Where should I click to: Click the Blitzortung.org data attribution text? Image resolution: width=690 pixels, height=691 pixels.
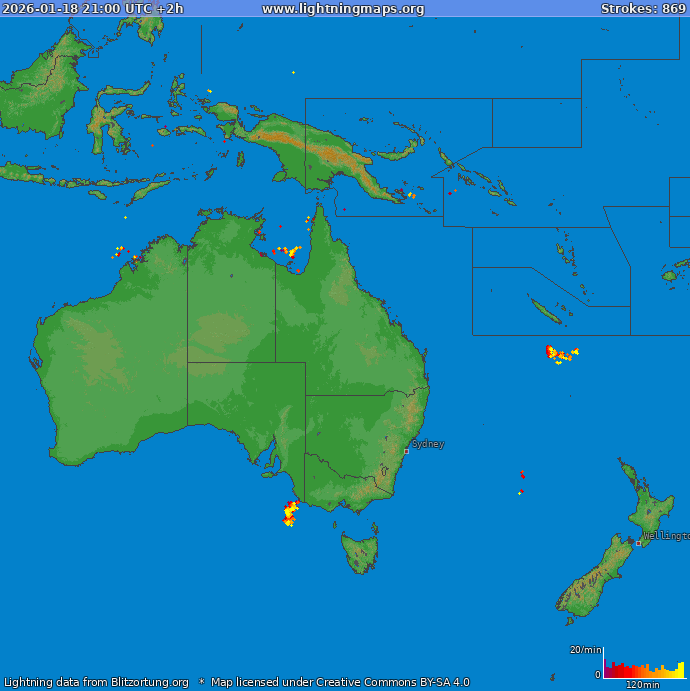point(96,682)
